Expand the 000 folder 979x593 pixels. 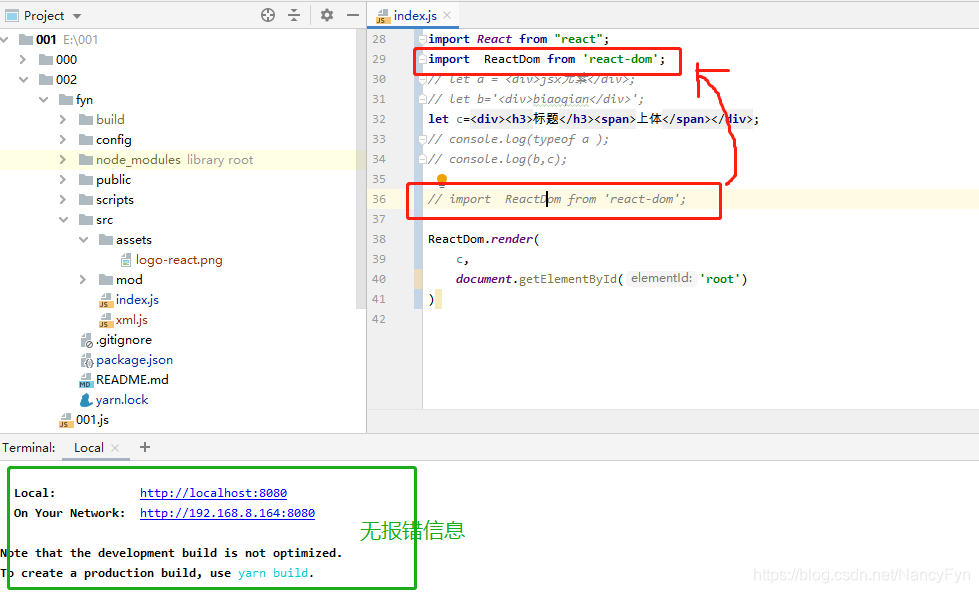click(x=23, y=60)
